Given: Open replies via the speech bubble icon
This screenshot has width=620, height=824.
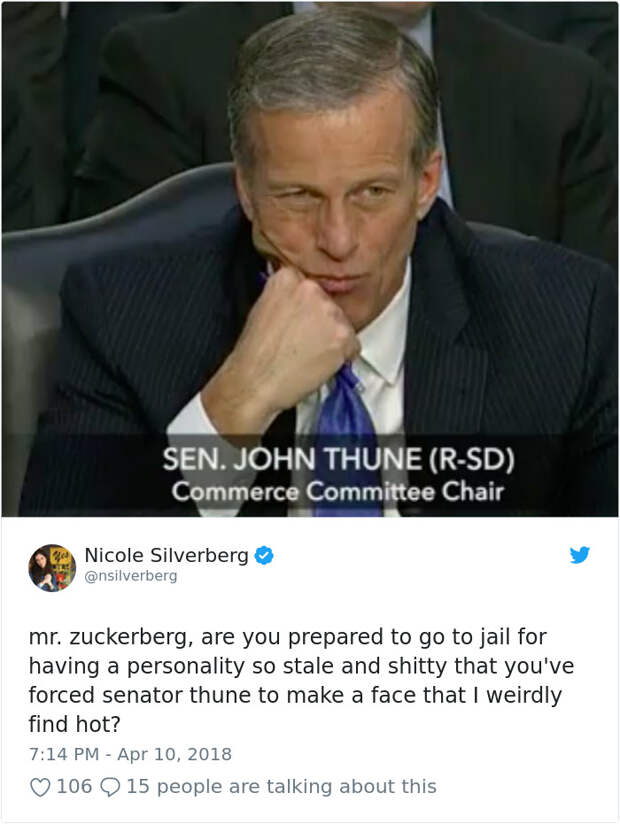Looking at the screenshot, I should click(110, 787).
